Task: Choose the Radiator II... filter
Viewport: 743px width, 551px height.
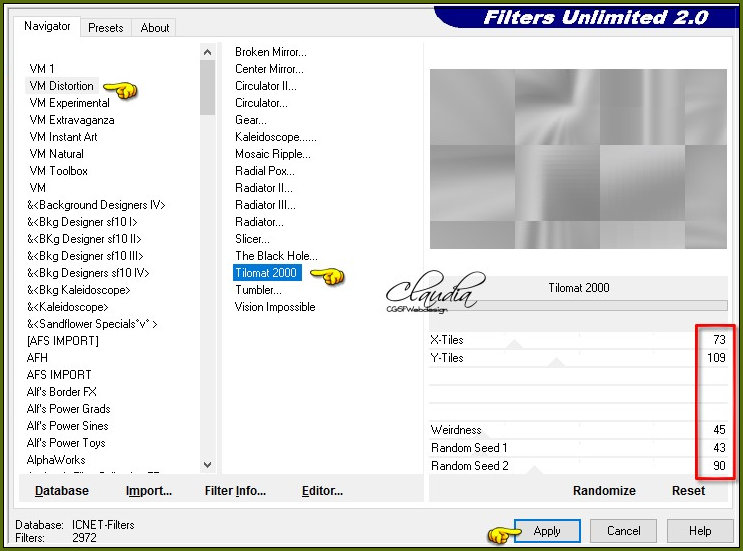Action: (x=263, y=188)
